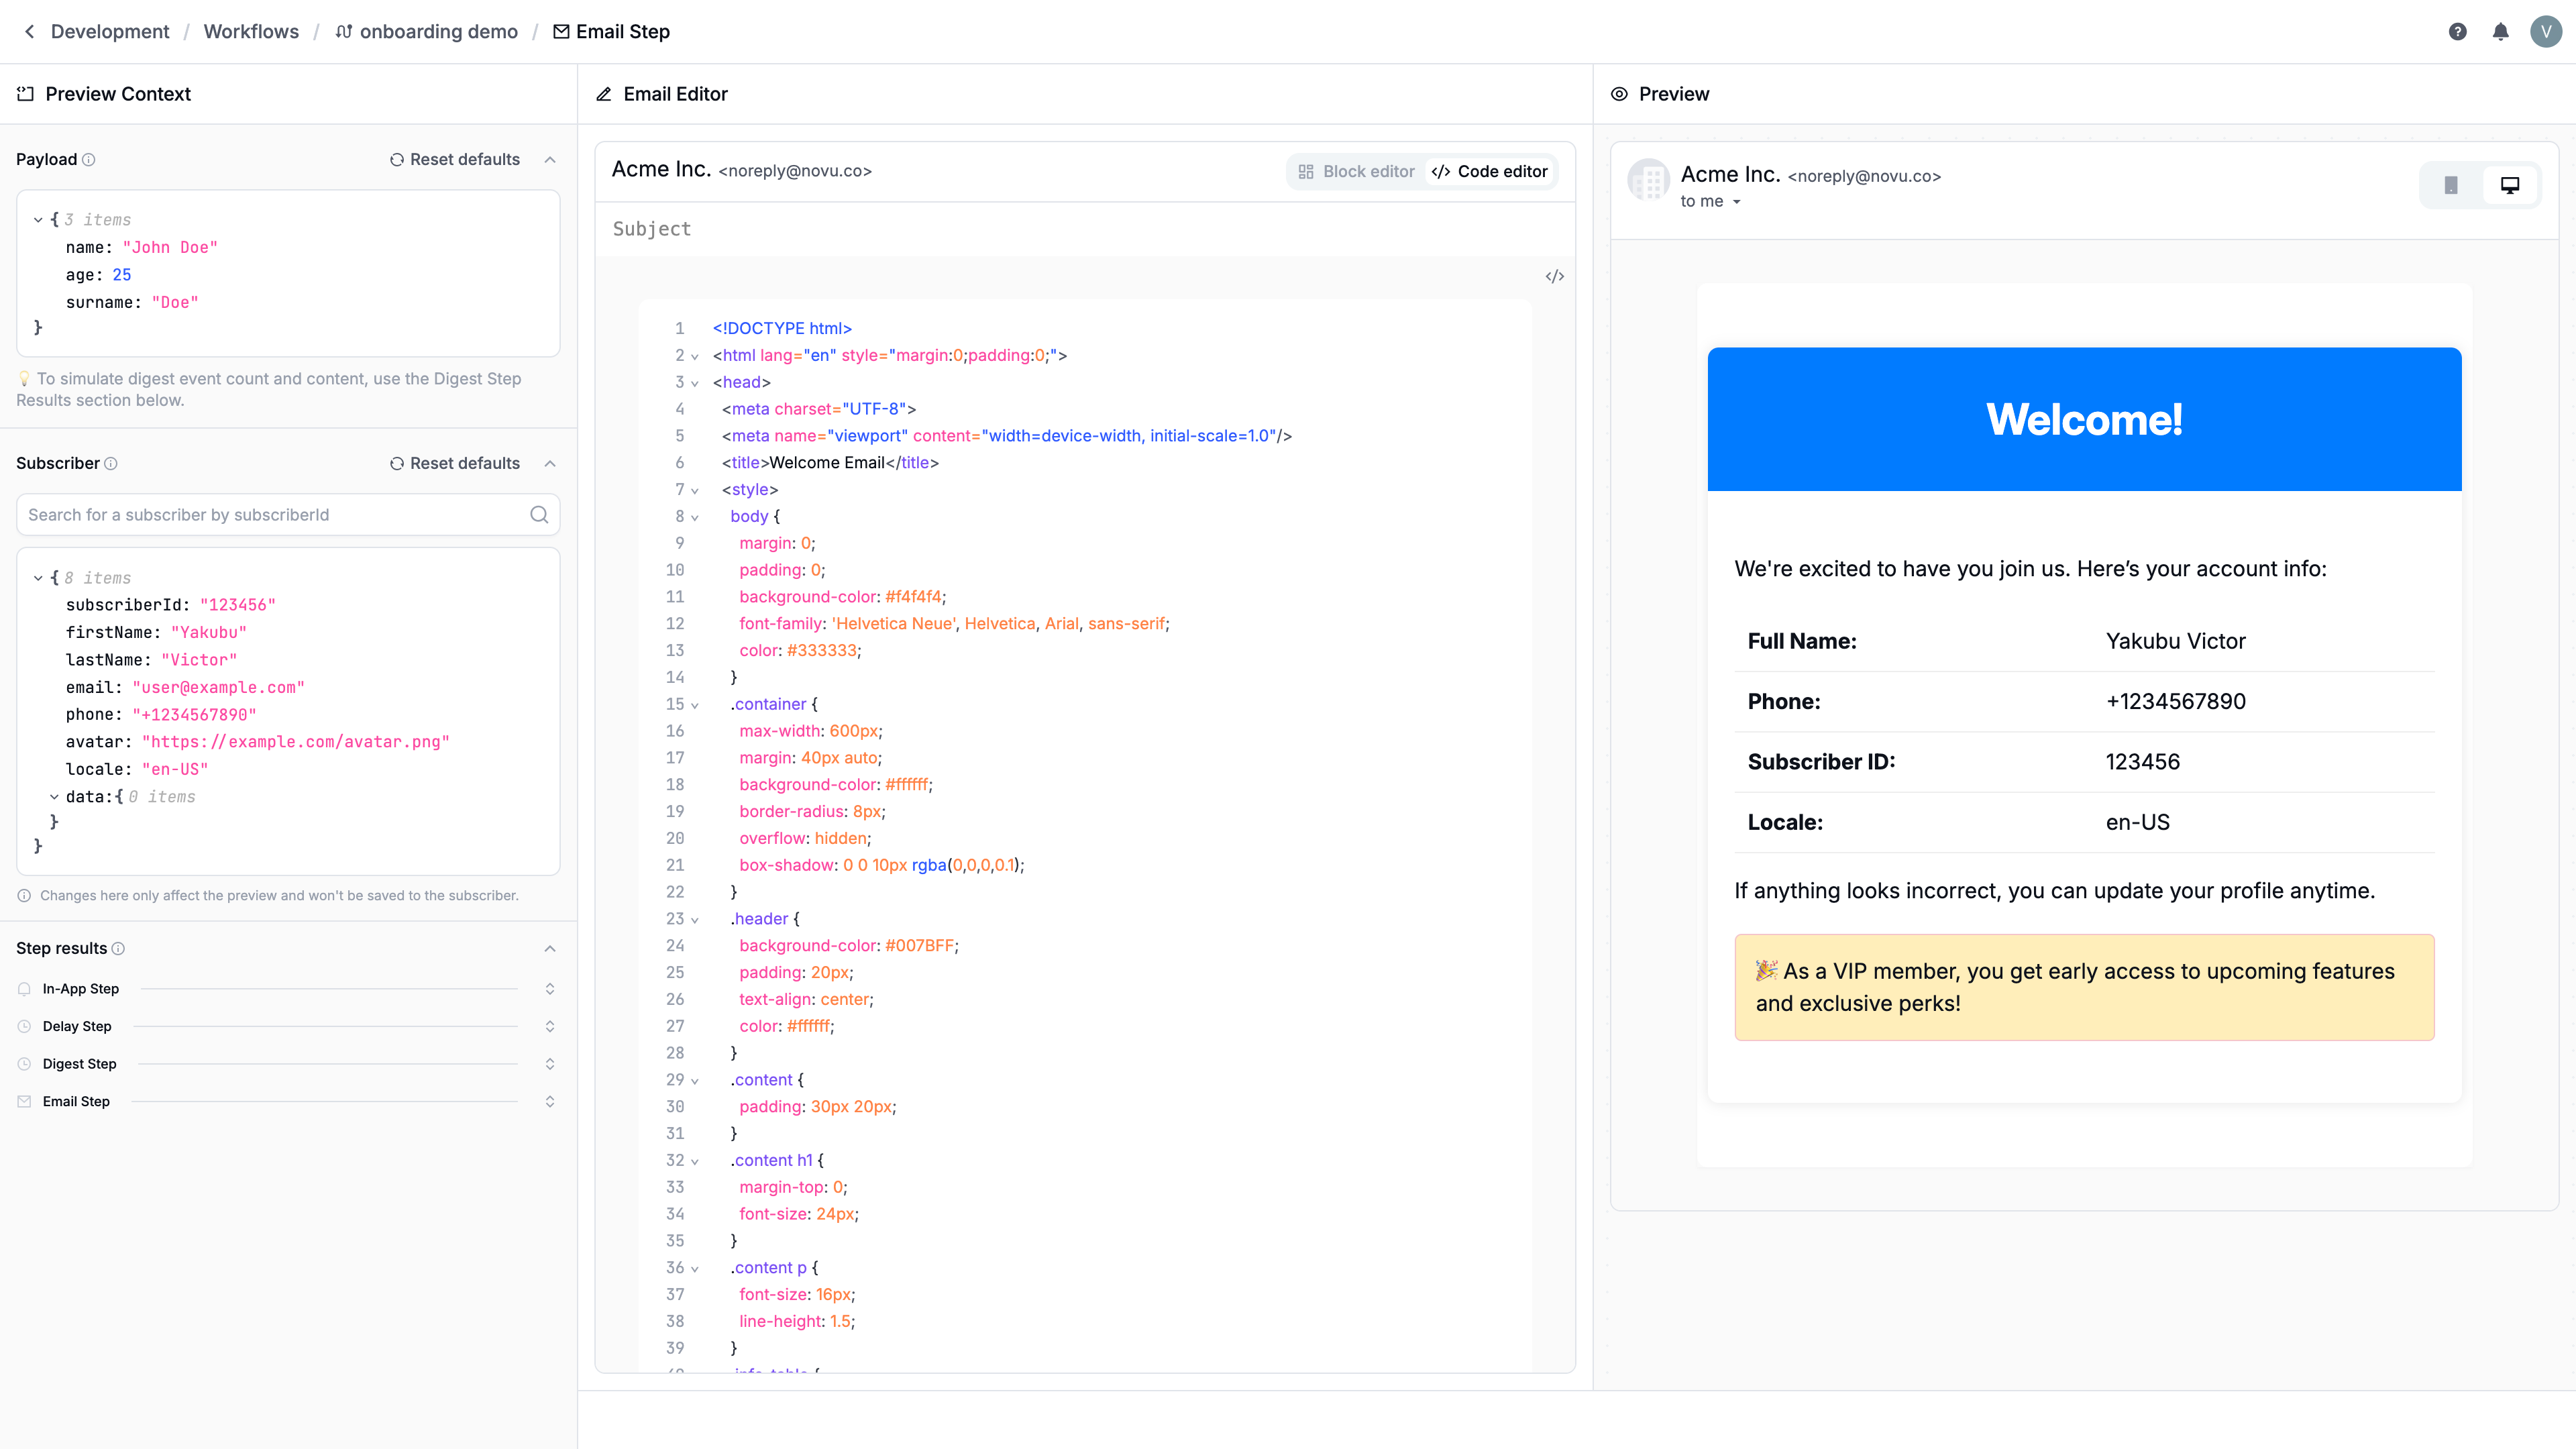
Task: Switch preview to desktop monitor view
Action: (2511, 184)
